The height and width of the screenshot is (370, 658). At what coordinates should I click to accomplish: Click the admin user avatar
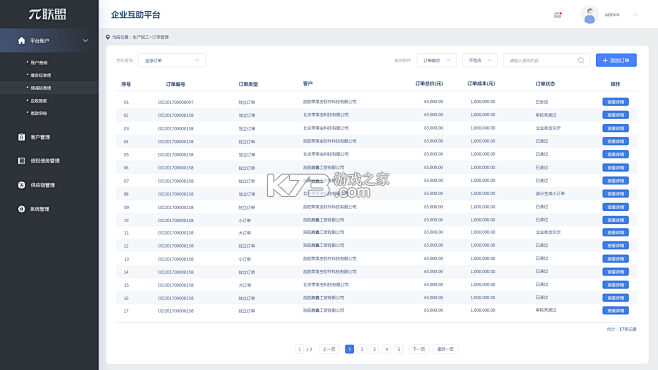(590, 15)
